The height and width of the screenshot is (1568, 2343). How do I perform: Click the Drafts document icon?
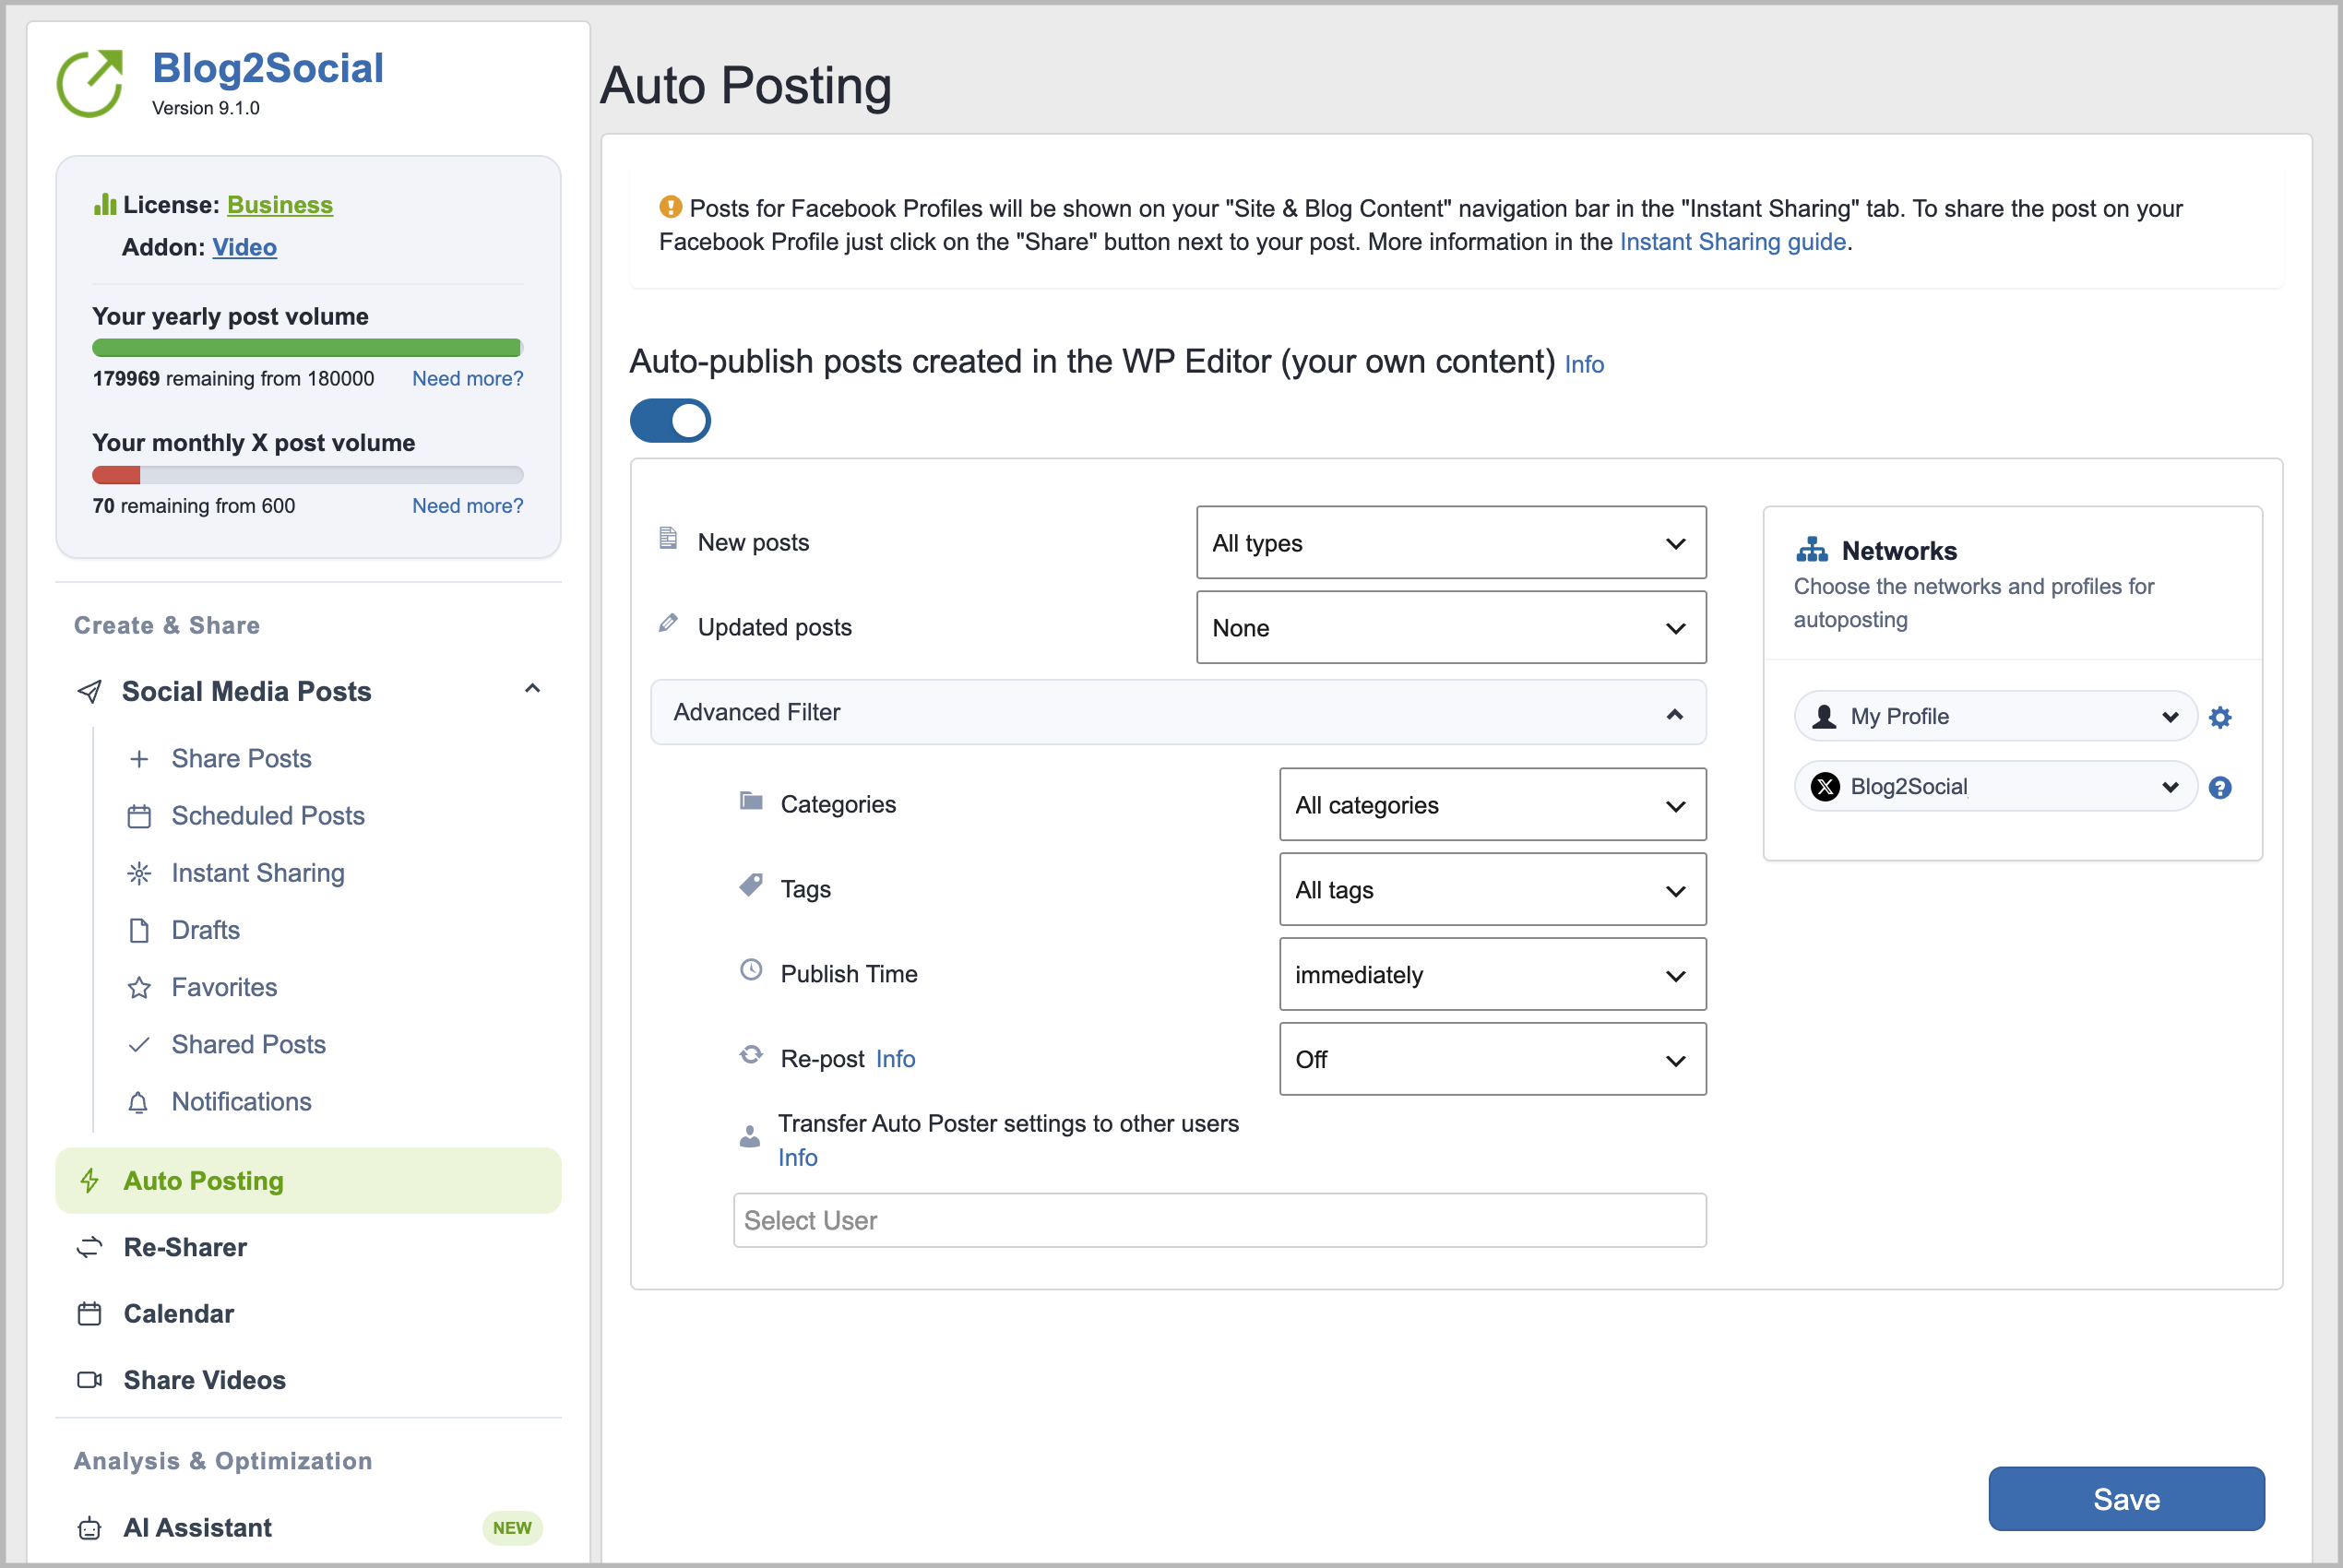(x=139, y=931)
